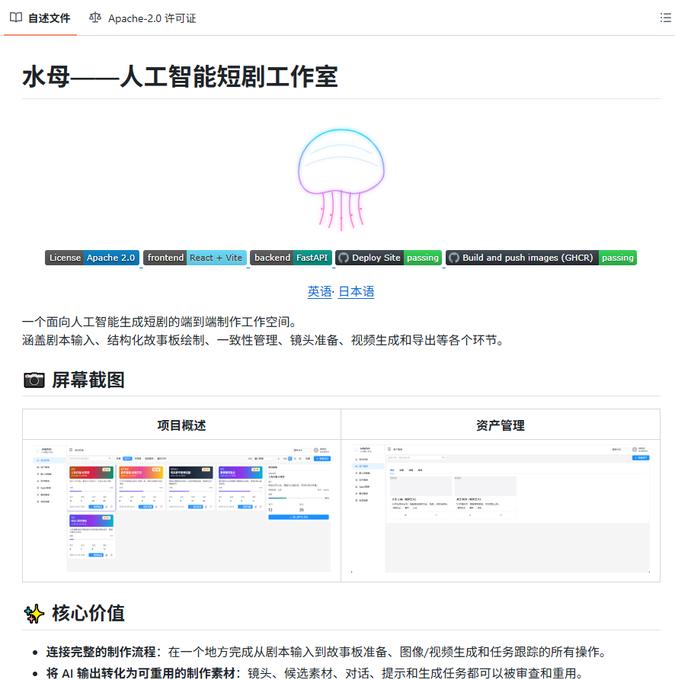Click the description line starting 涵盖剧本输入
Viewport: 675px width, 680px height.
(264, 340)
